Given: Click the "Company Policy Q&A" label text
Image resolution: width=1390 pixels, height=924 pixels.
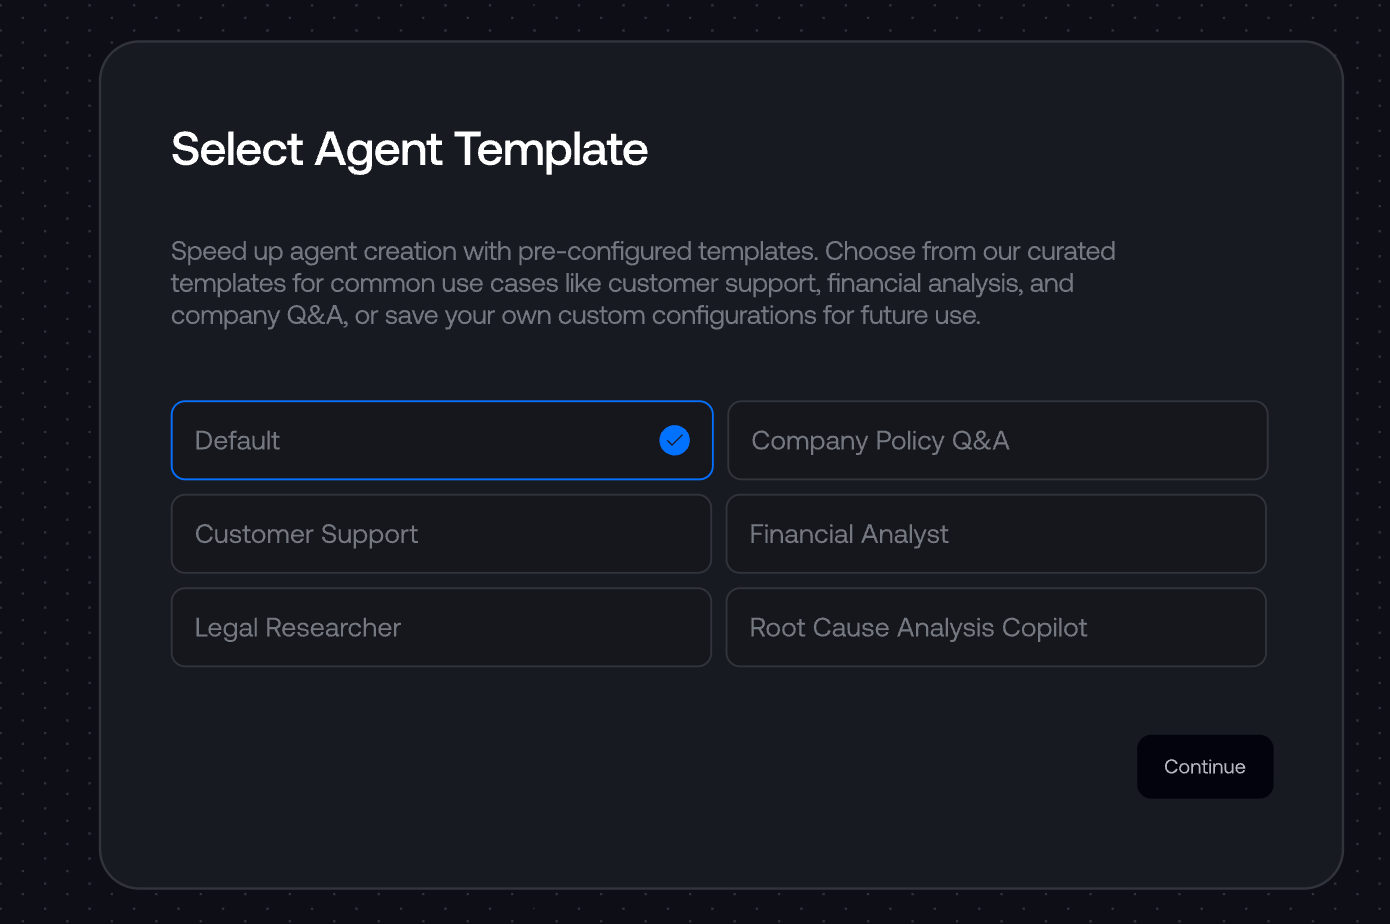Looking at the screenshot, I should [x=880, y=441].
